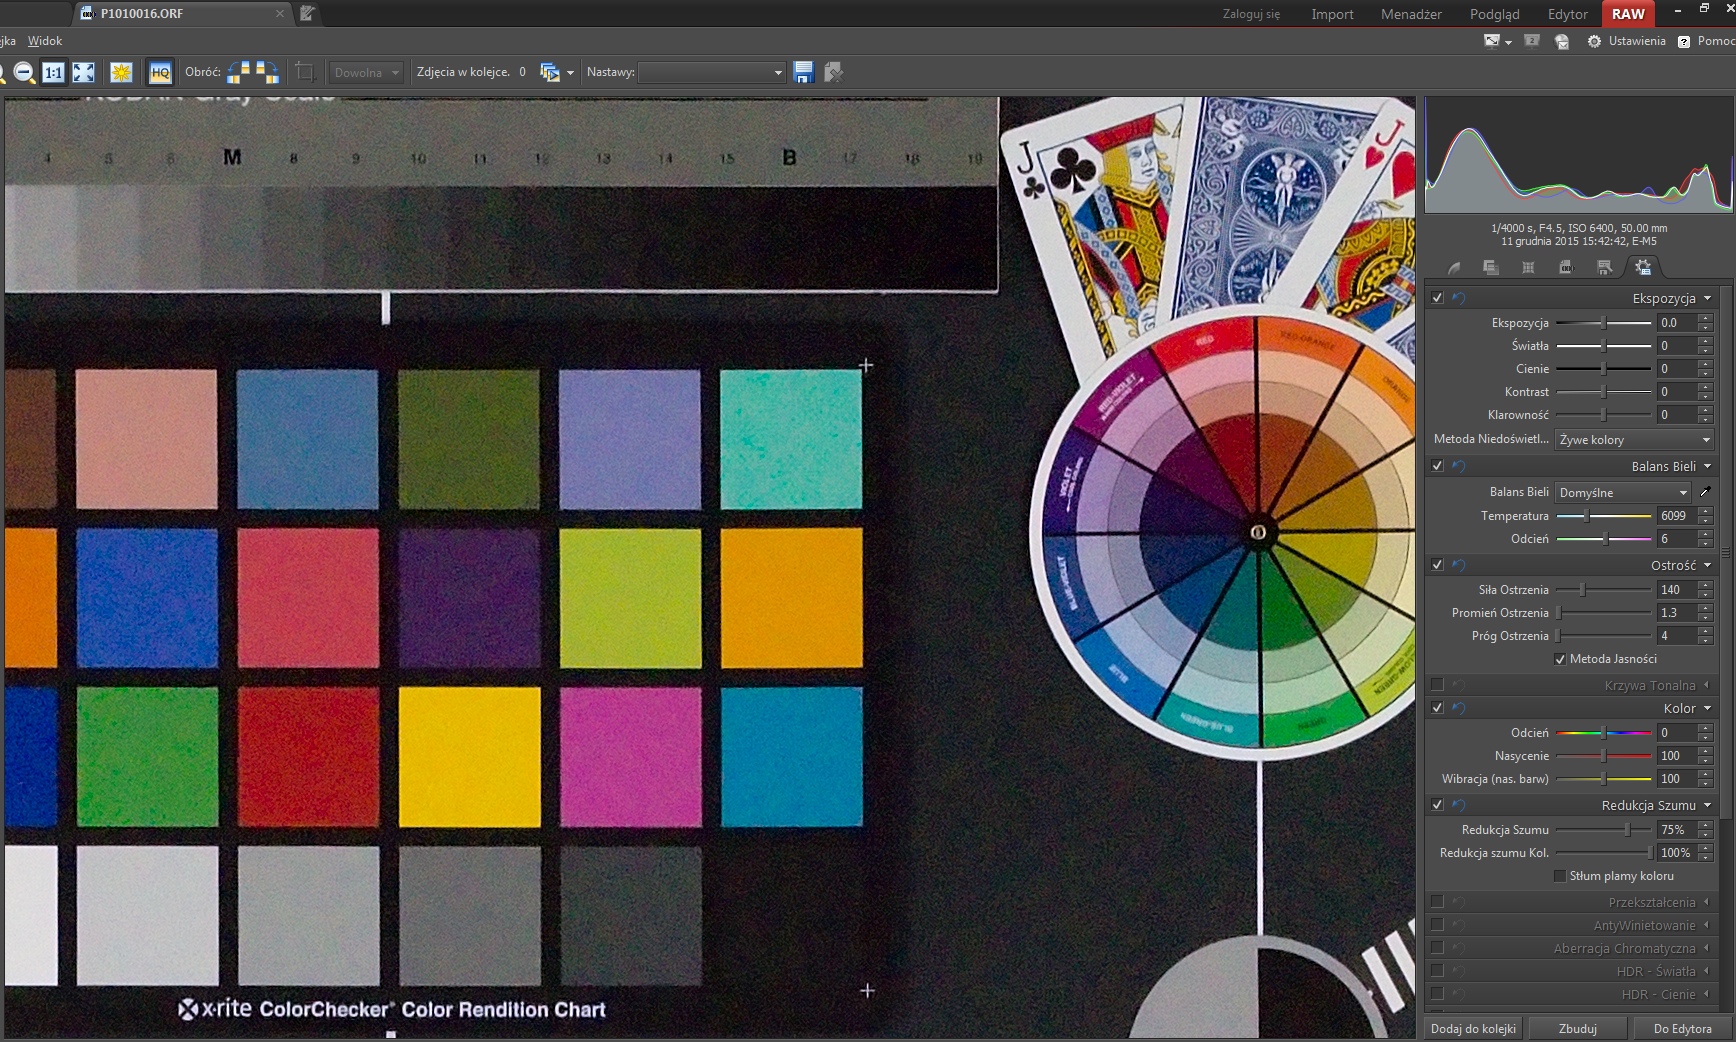Rotate the image left
This screenshot has width=1736, height=1042.
coord(239,72)
